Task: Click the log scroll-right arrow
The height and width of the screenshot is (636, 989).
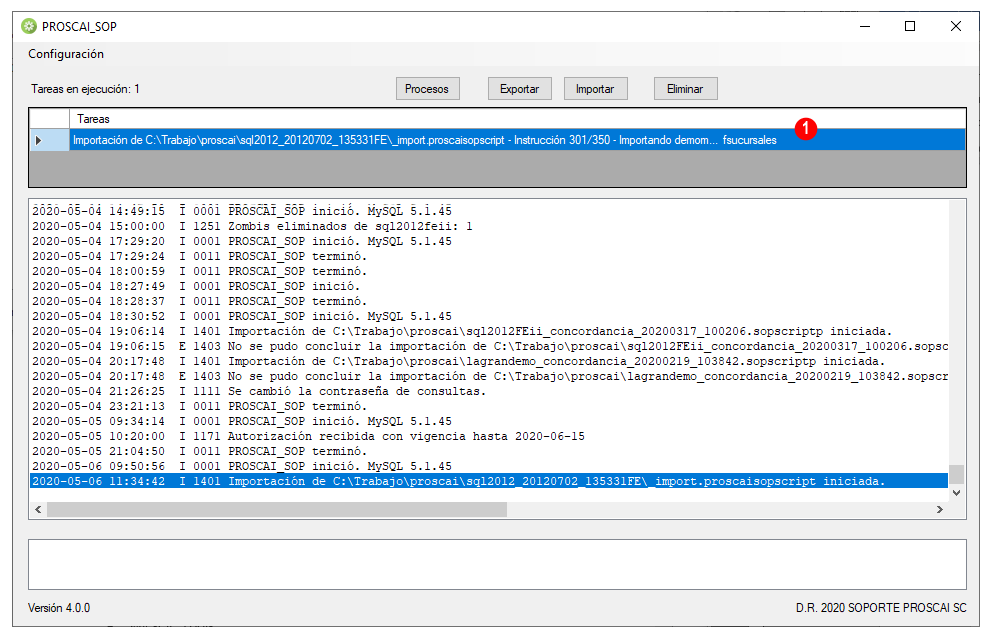Action: coord(940,509)
